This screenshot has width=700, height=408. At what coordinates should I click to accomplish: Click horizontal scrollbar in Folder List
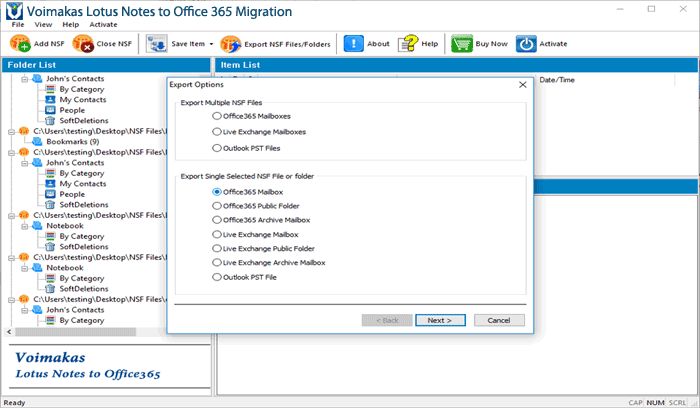click(x=75, y=332)
